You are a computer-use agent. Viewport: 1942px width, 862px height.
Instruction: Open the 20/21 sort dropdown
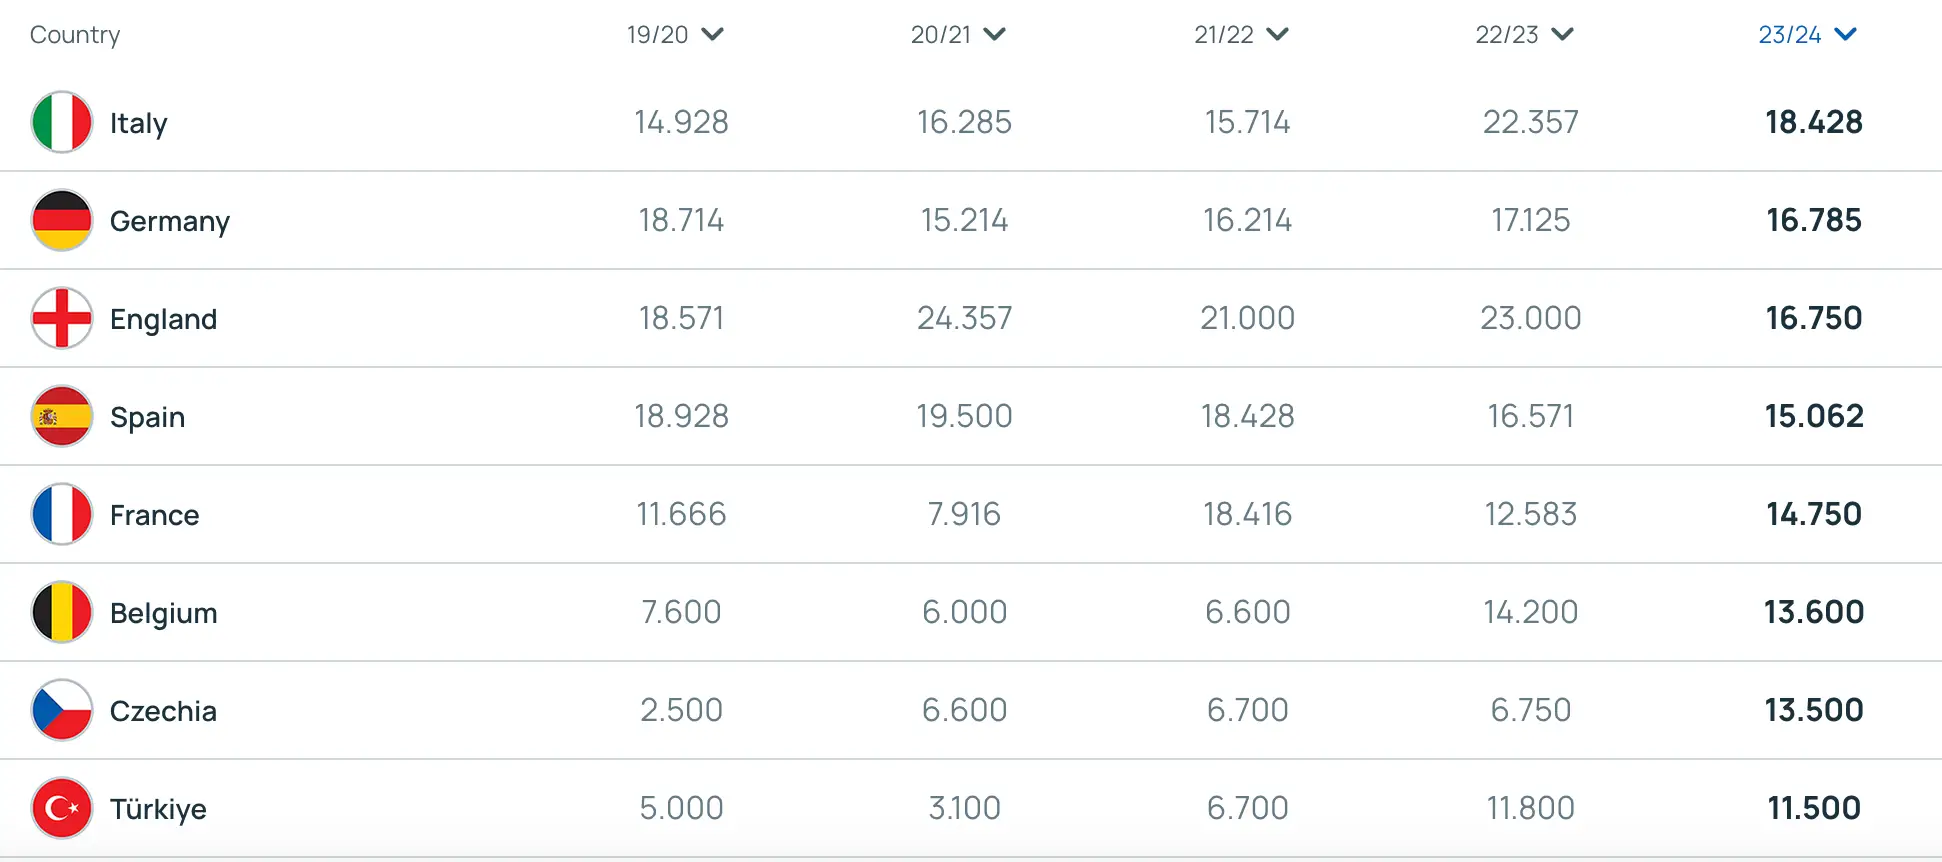(x=994, y=34)
